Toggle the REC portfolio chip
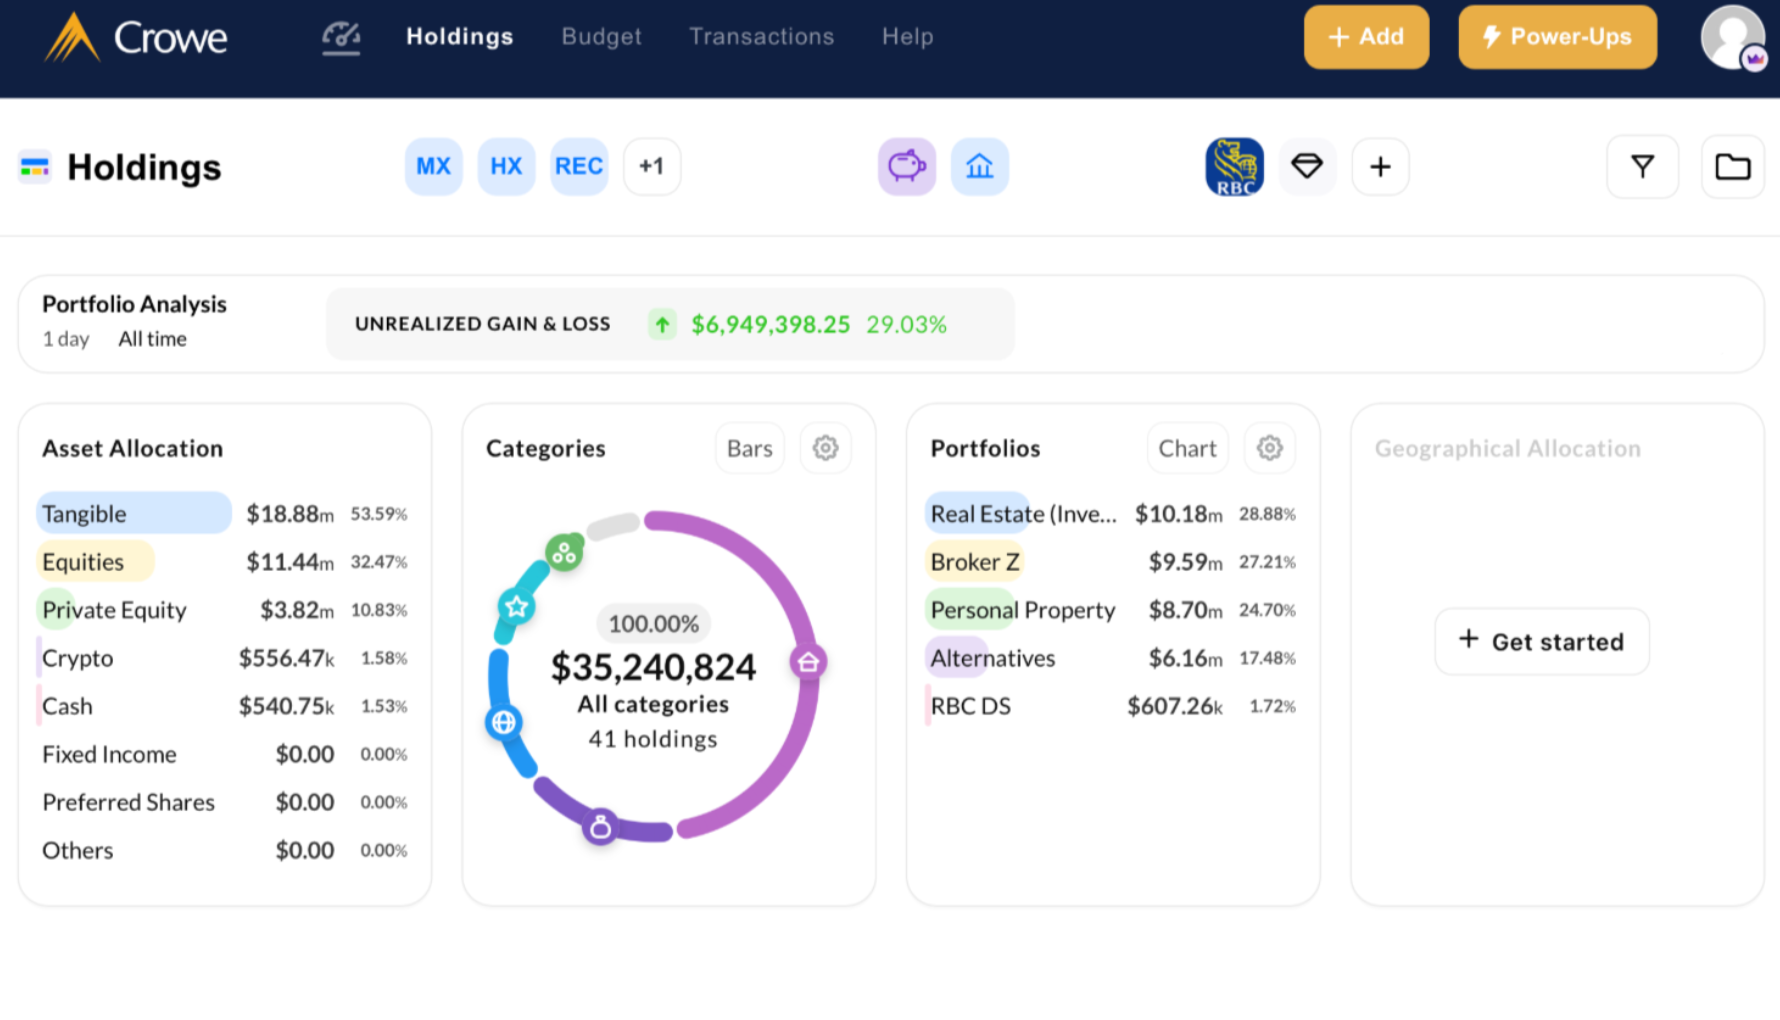The height and width of the screenshot is (1020, 1780). 579,166
